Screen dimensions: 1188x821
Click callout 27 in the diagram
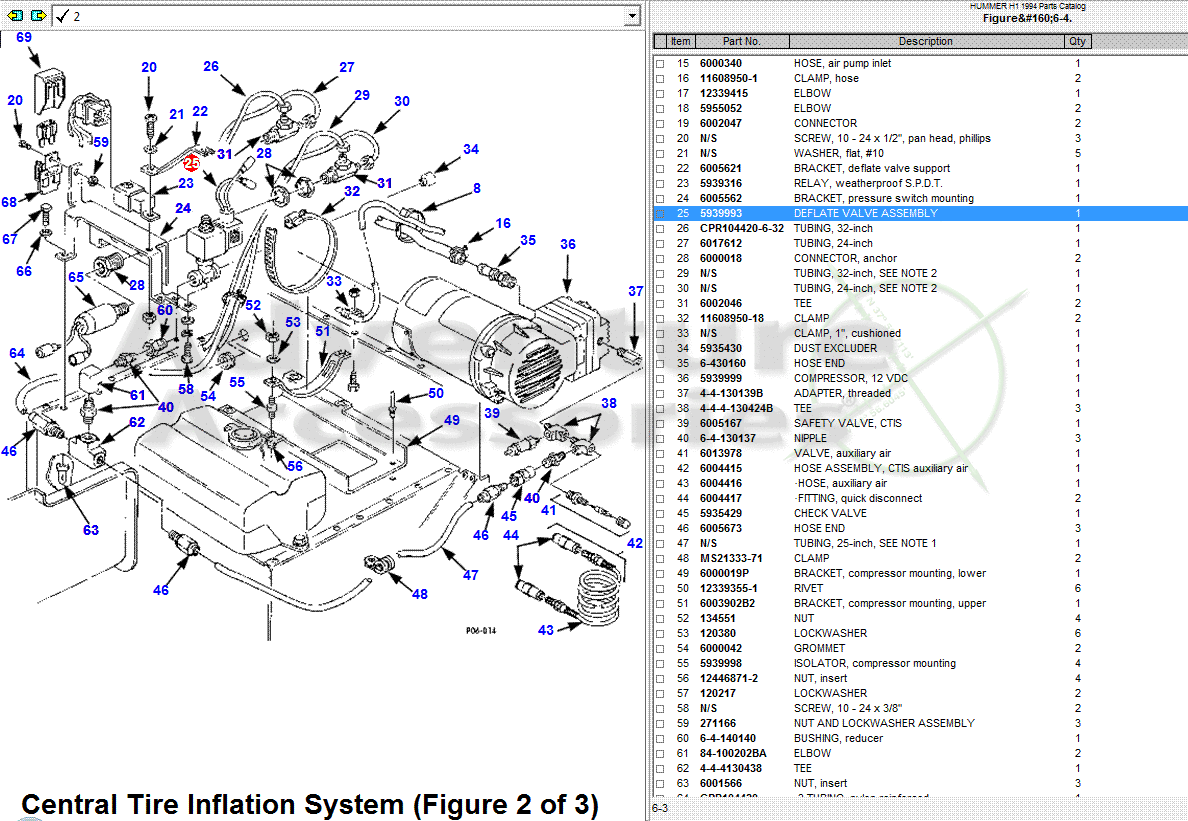pyautogui.click(x=346, y=67)
